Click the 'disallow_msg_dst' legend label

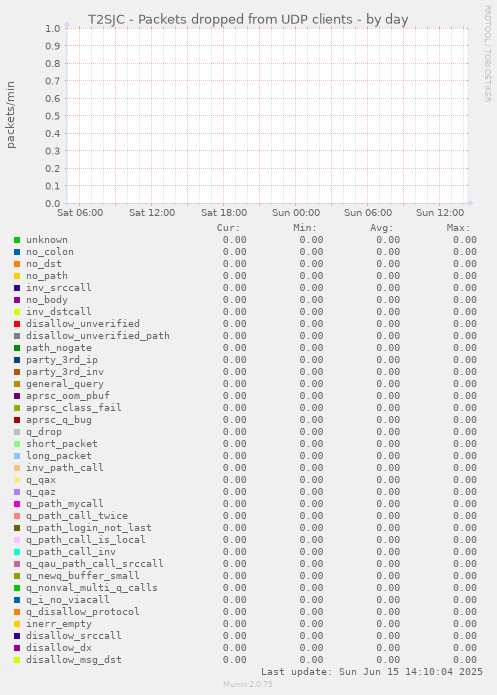click(74, 660)
